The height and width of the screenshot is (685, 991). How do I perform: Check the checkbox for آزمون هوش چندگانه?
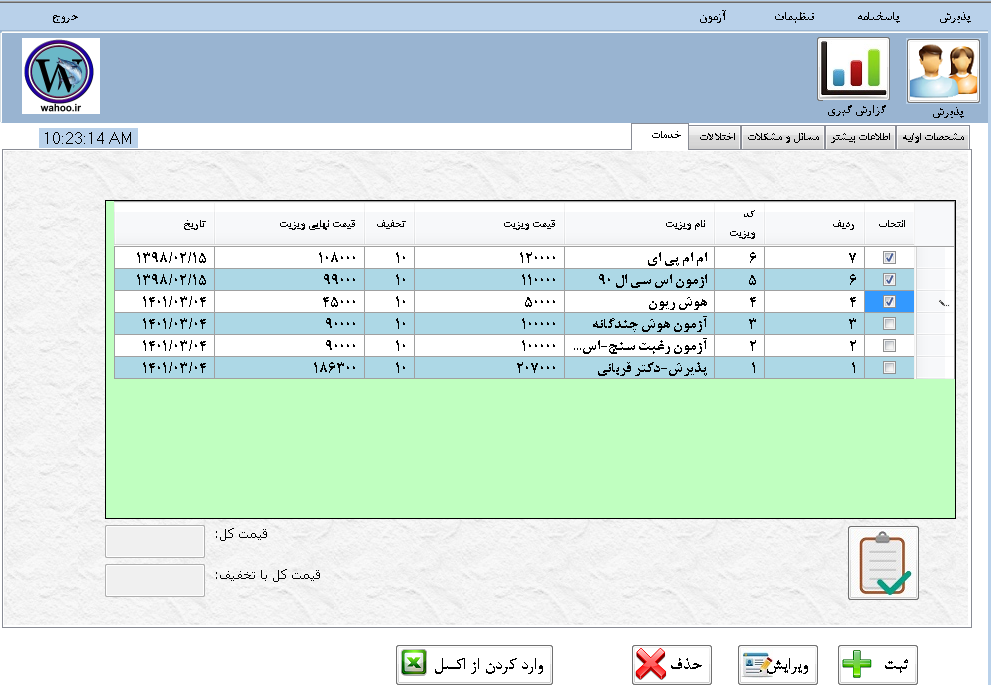[x=889, y=324]
